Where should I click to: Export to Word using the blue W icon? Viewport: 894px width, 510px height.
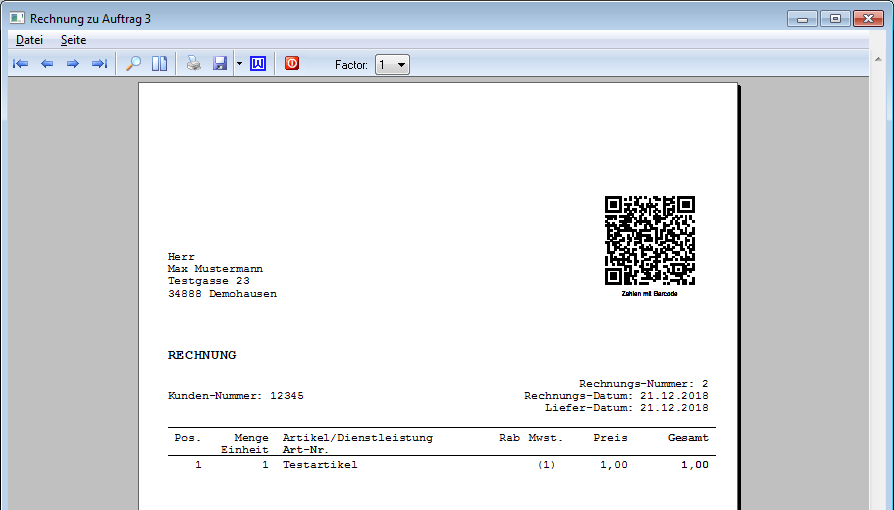click(x=258, y=64)
